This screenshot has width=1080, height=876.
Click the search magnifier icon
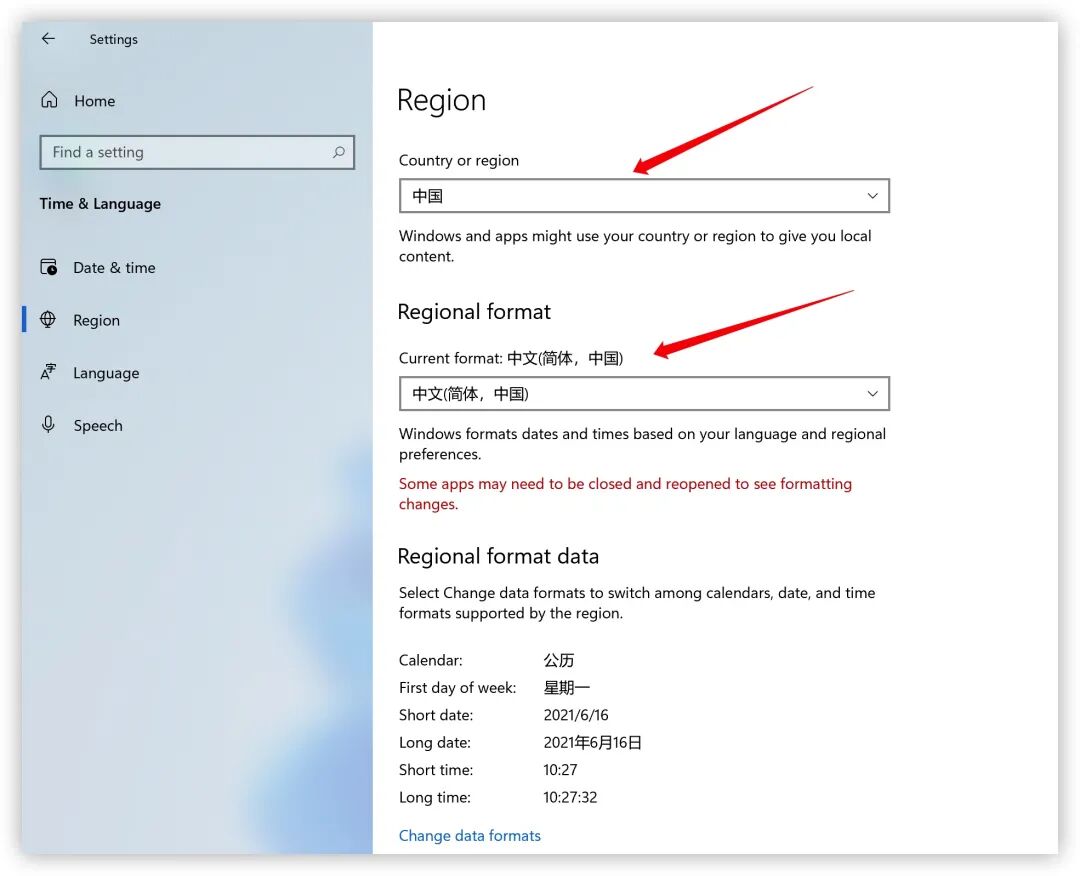pos(338,152)
